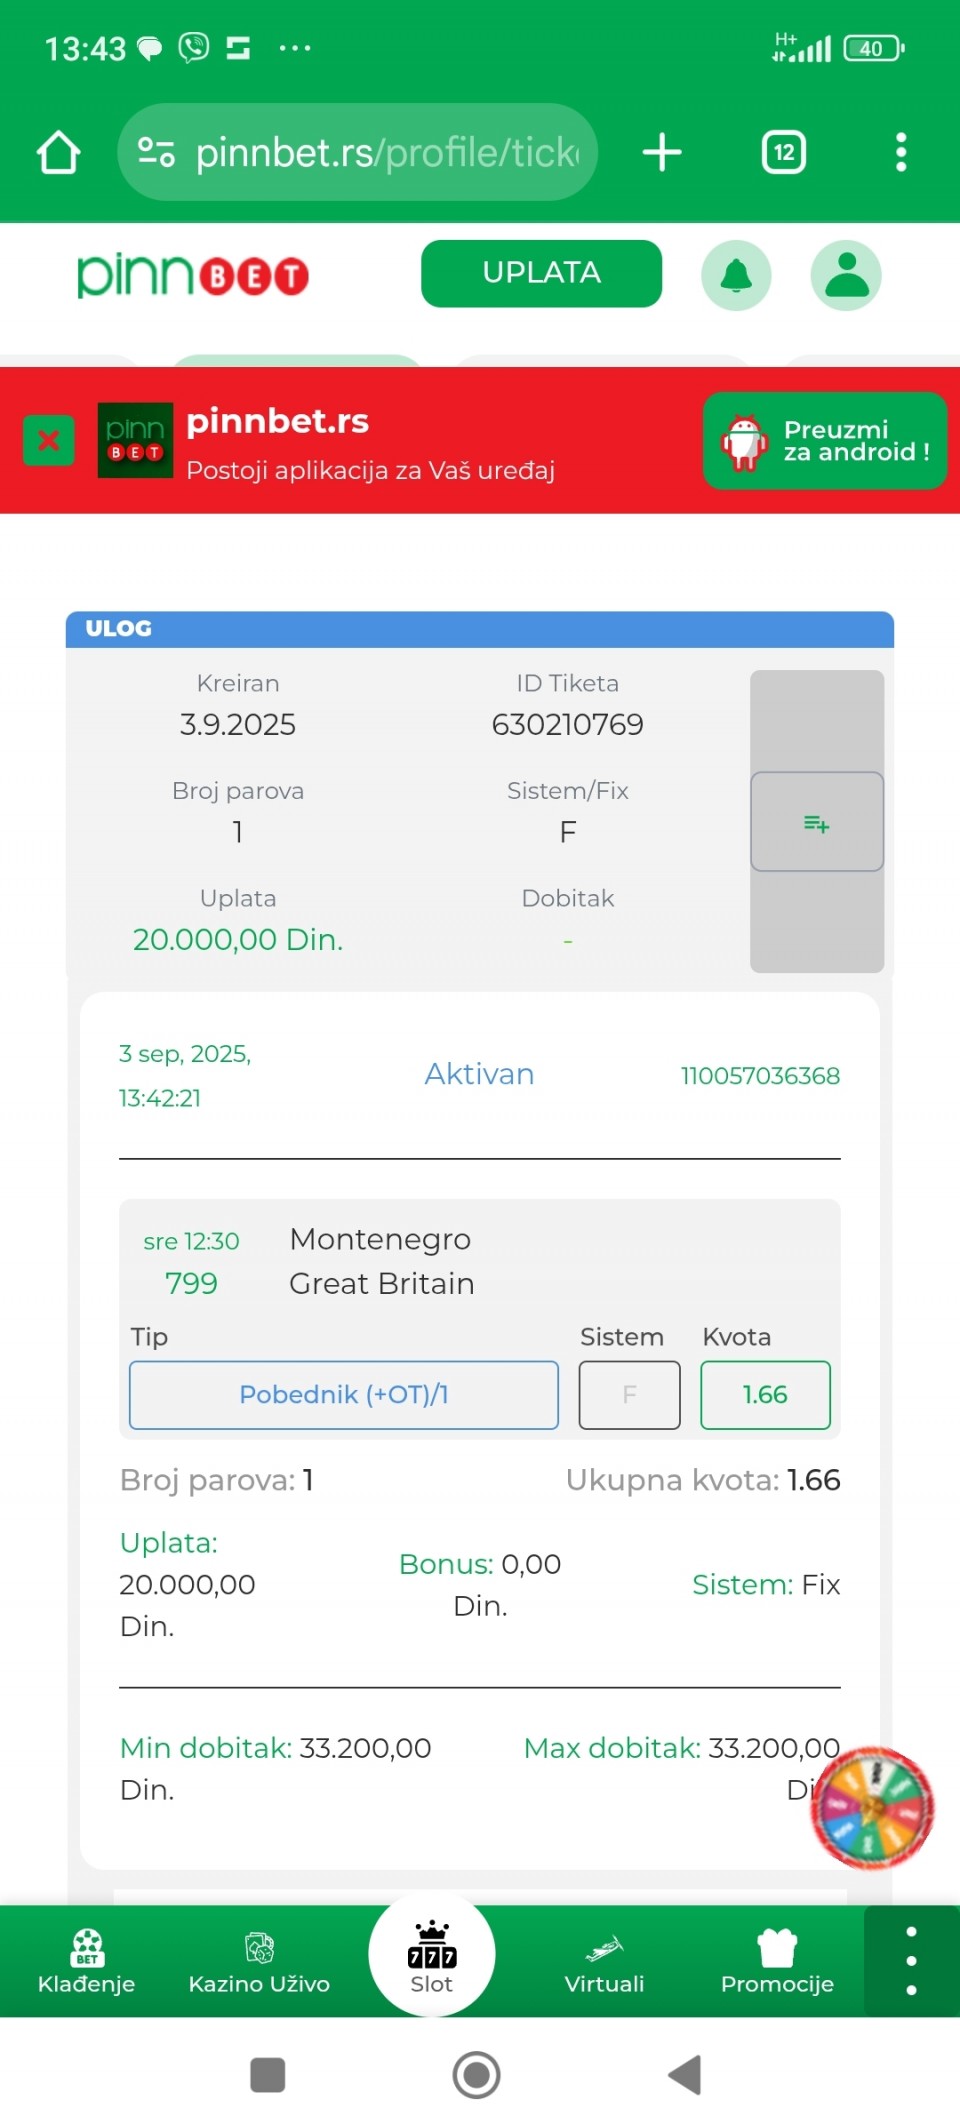Open the tab switcher showing 12 tabs
The image size is (960, 2124).
[x=783, y=153]
